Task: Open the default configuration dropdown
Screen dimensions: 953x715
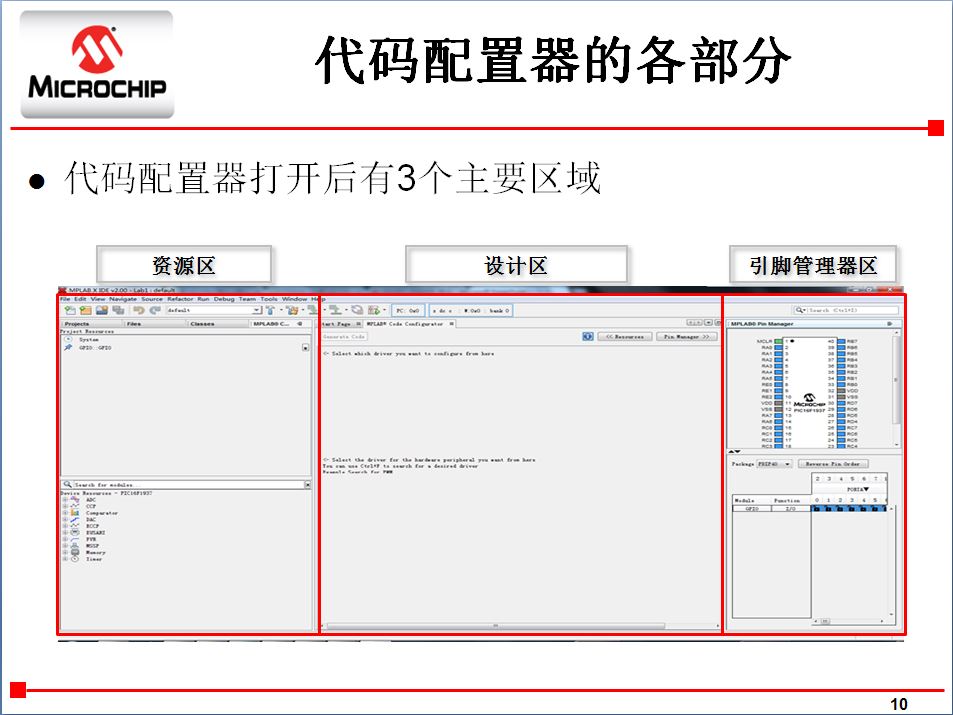Action: point(215,310)
